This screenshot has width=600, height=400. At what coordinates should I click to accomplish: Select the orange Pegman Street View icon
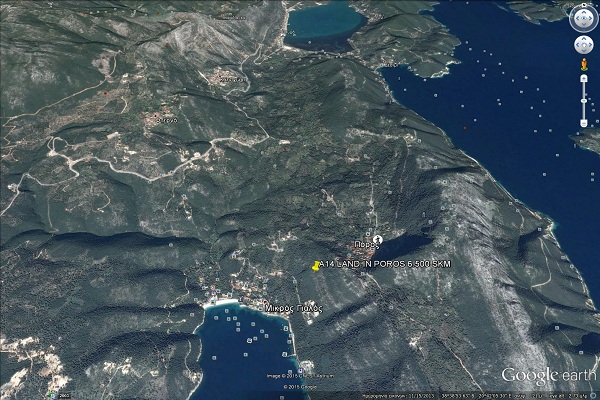coord(583,65)
